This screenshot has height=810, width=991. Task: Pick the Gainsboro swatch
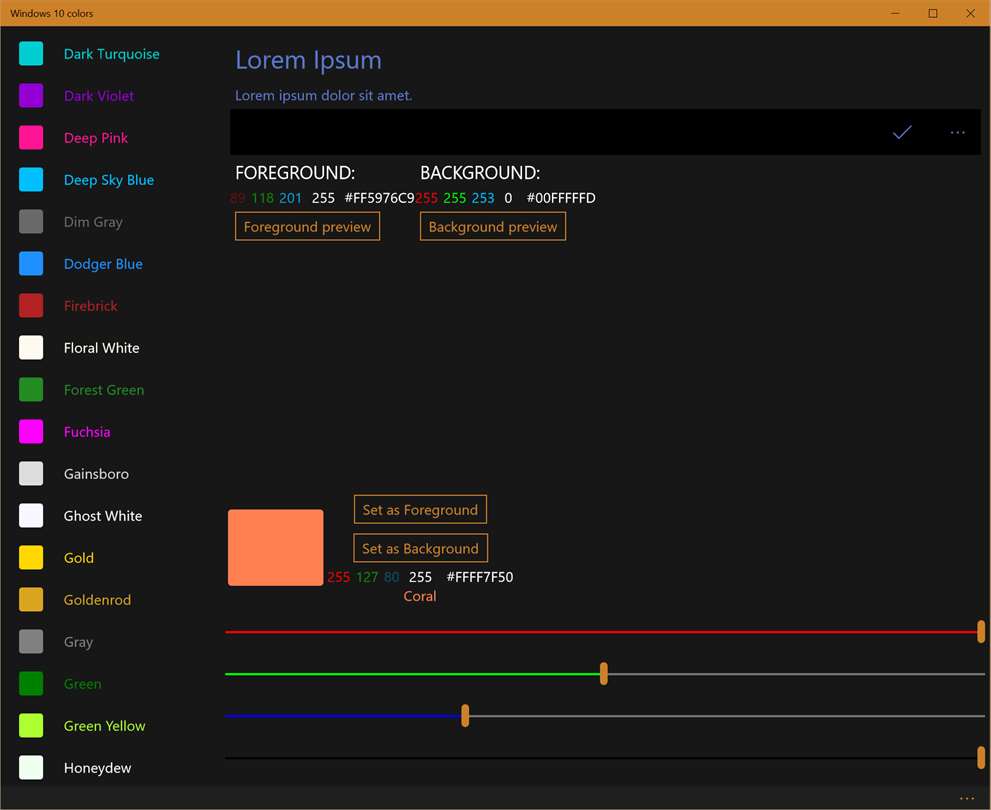31,473
